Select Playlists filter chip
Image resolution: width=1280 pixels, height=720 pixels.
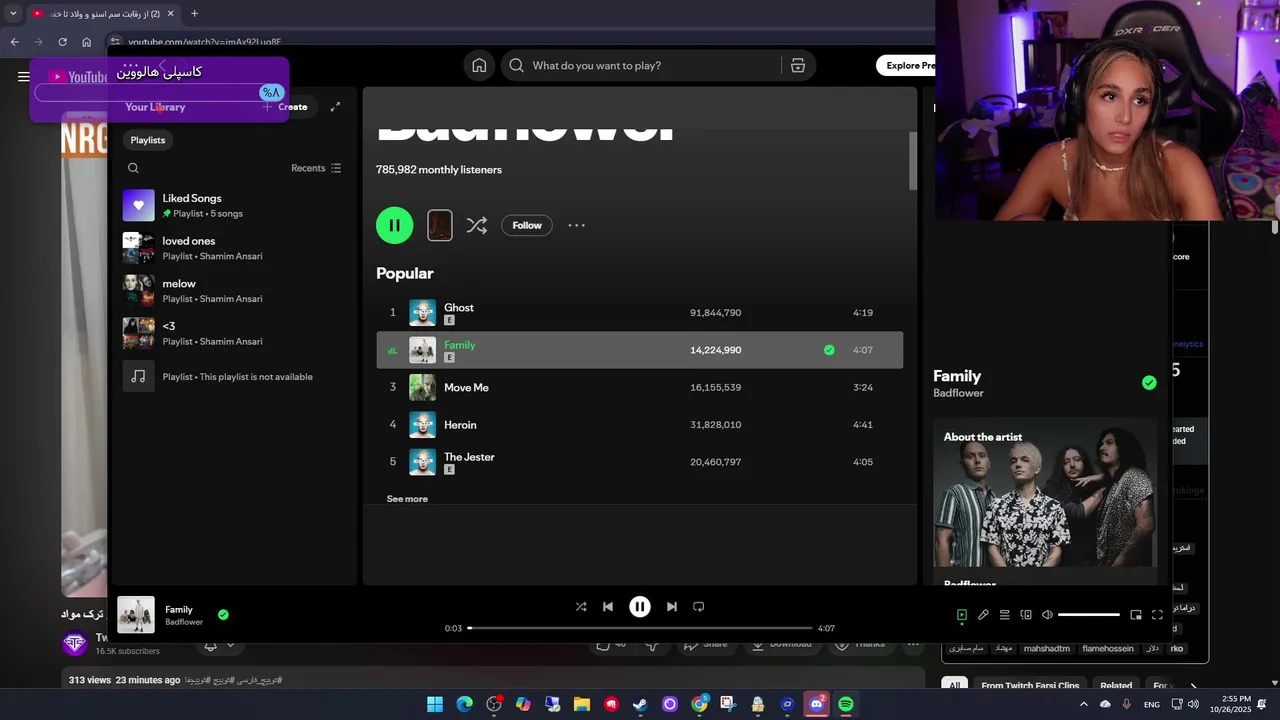pos(148,140)
